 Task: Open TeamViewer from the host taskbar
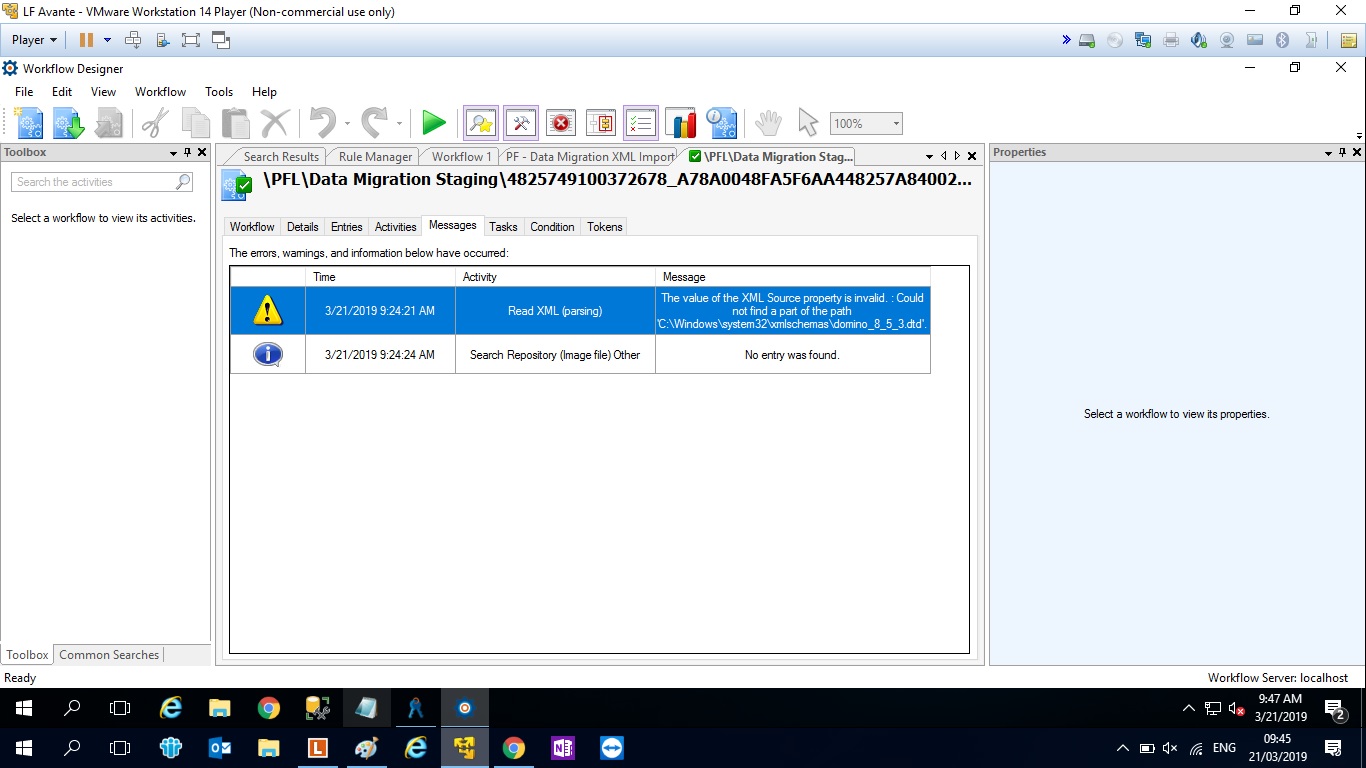(611, 748)
